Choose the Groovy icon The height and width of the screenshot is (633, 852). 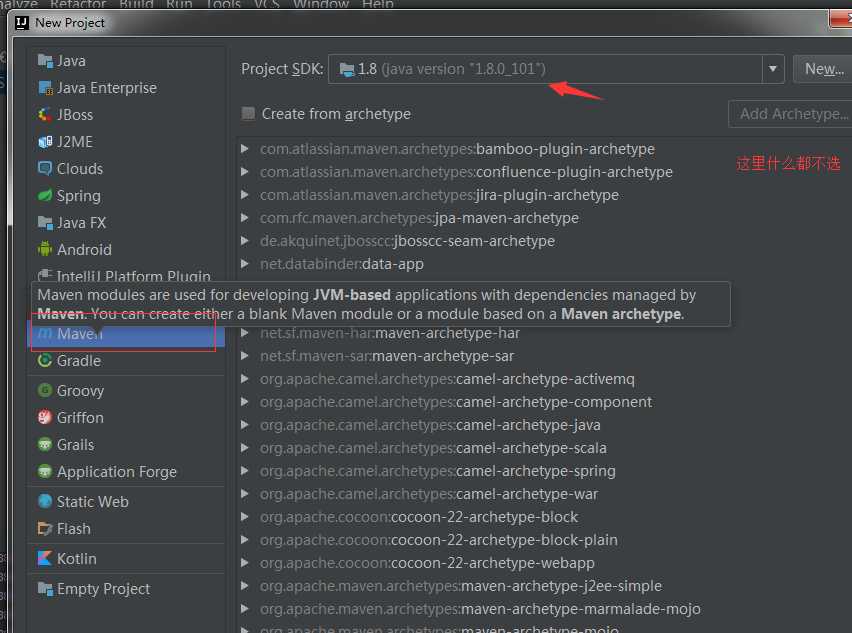(x=45, y=390)
